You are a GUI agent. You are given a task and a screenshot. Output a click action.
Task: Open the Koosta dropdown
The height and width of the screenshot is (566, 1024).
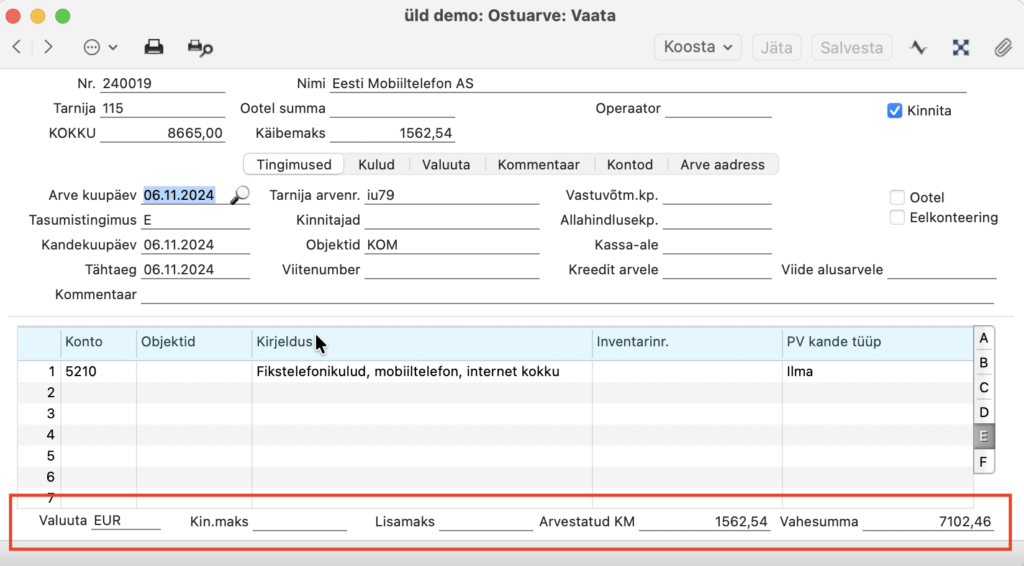697,47
